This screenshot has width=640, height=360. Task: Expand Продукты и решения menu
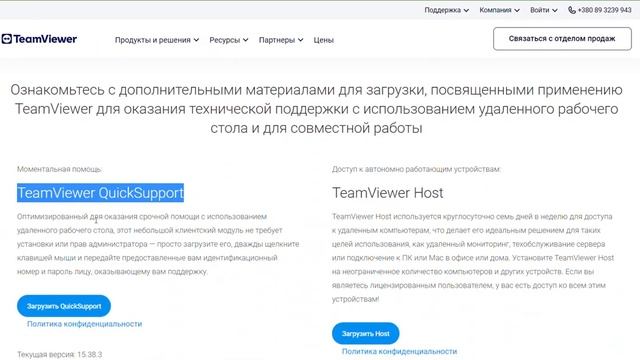pos(157,40)
